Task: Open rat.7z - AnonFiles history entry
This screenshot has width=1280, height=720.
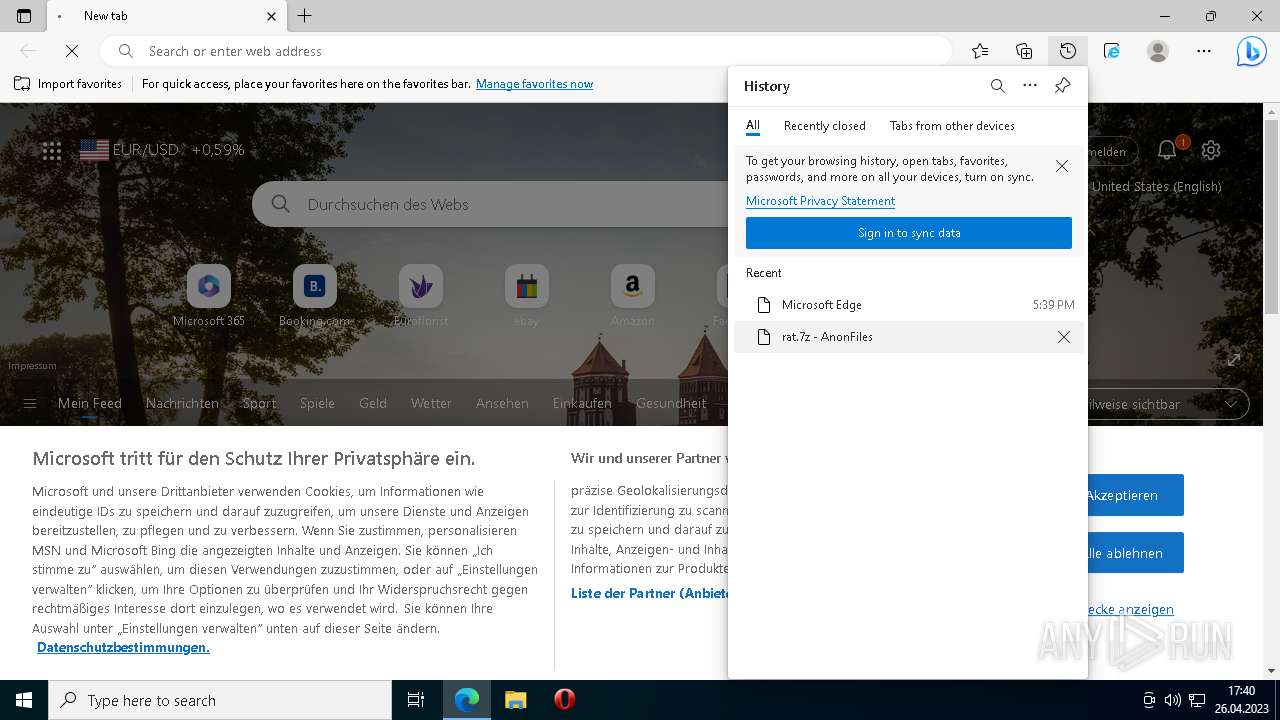Action: [909, 337]
